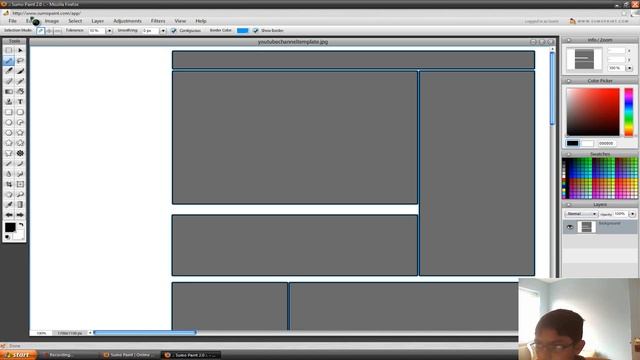Select the Move tool arrow
Viewport: 640px width, 360px height.
click(20, 50)
